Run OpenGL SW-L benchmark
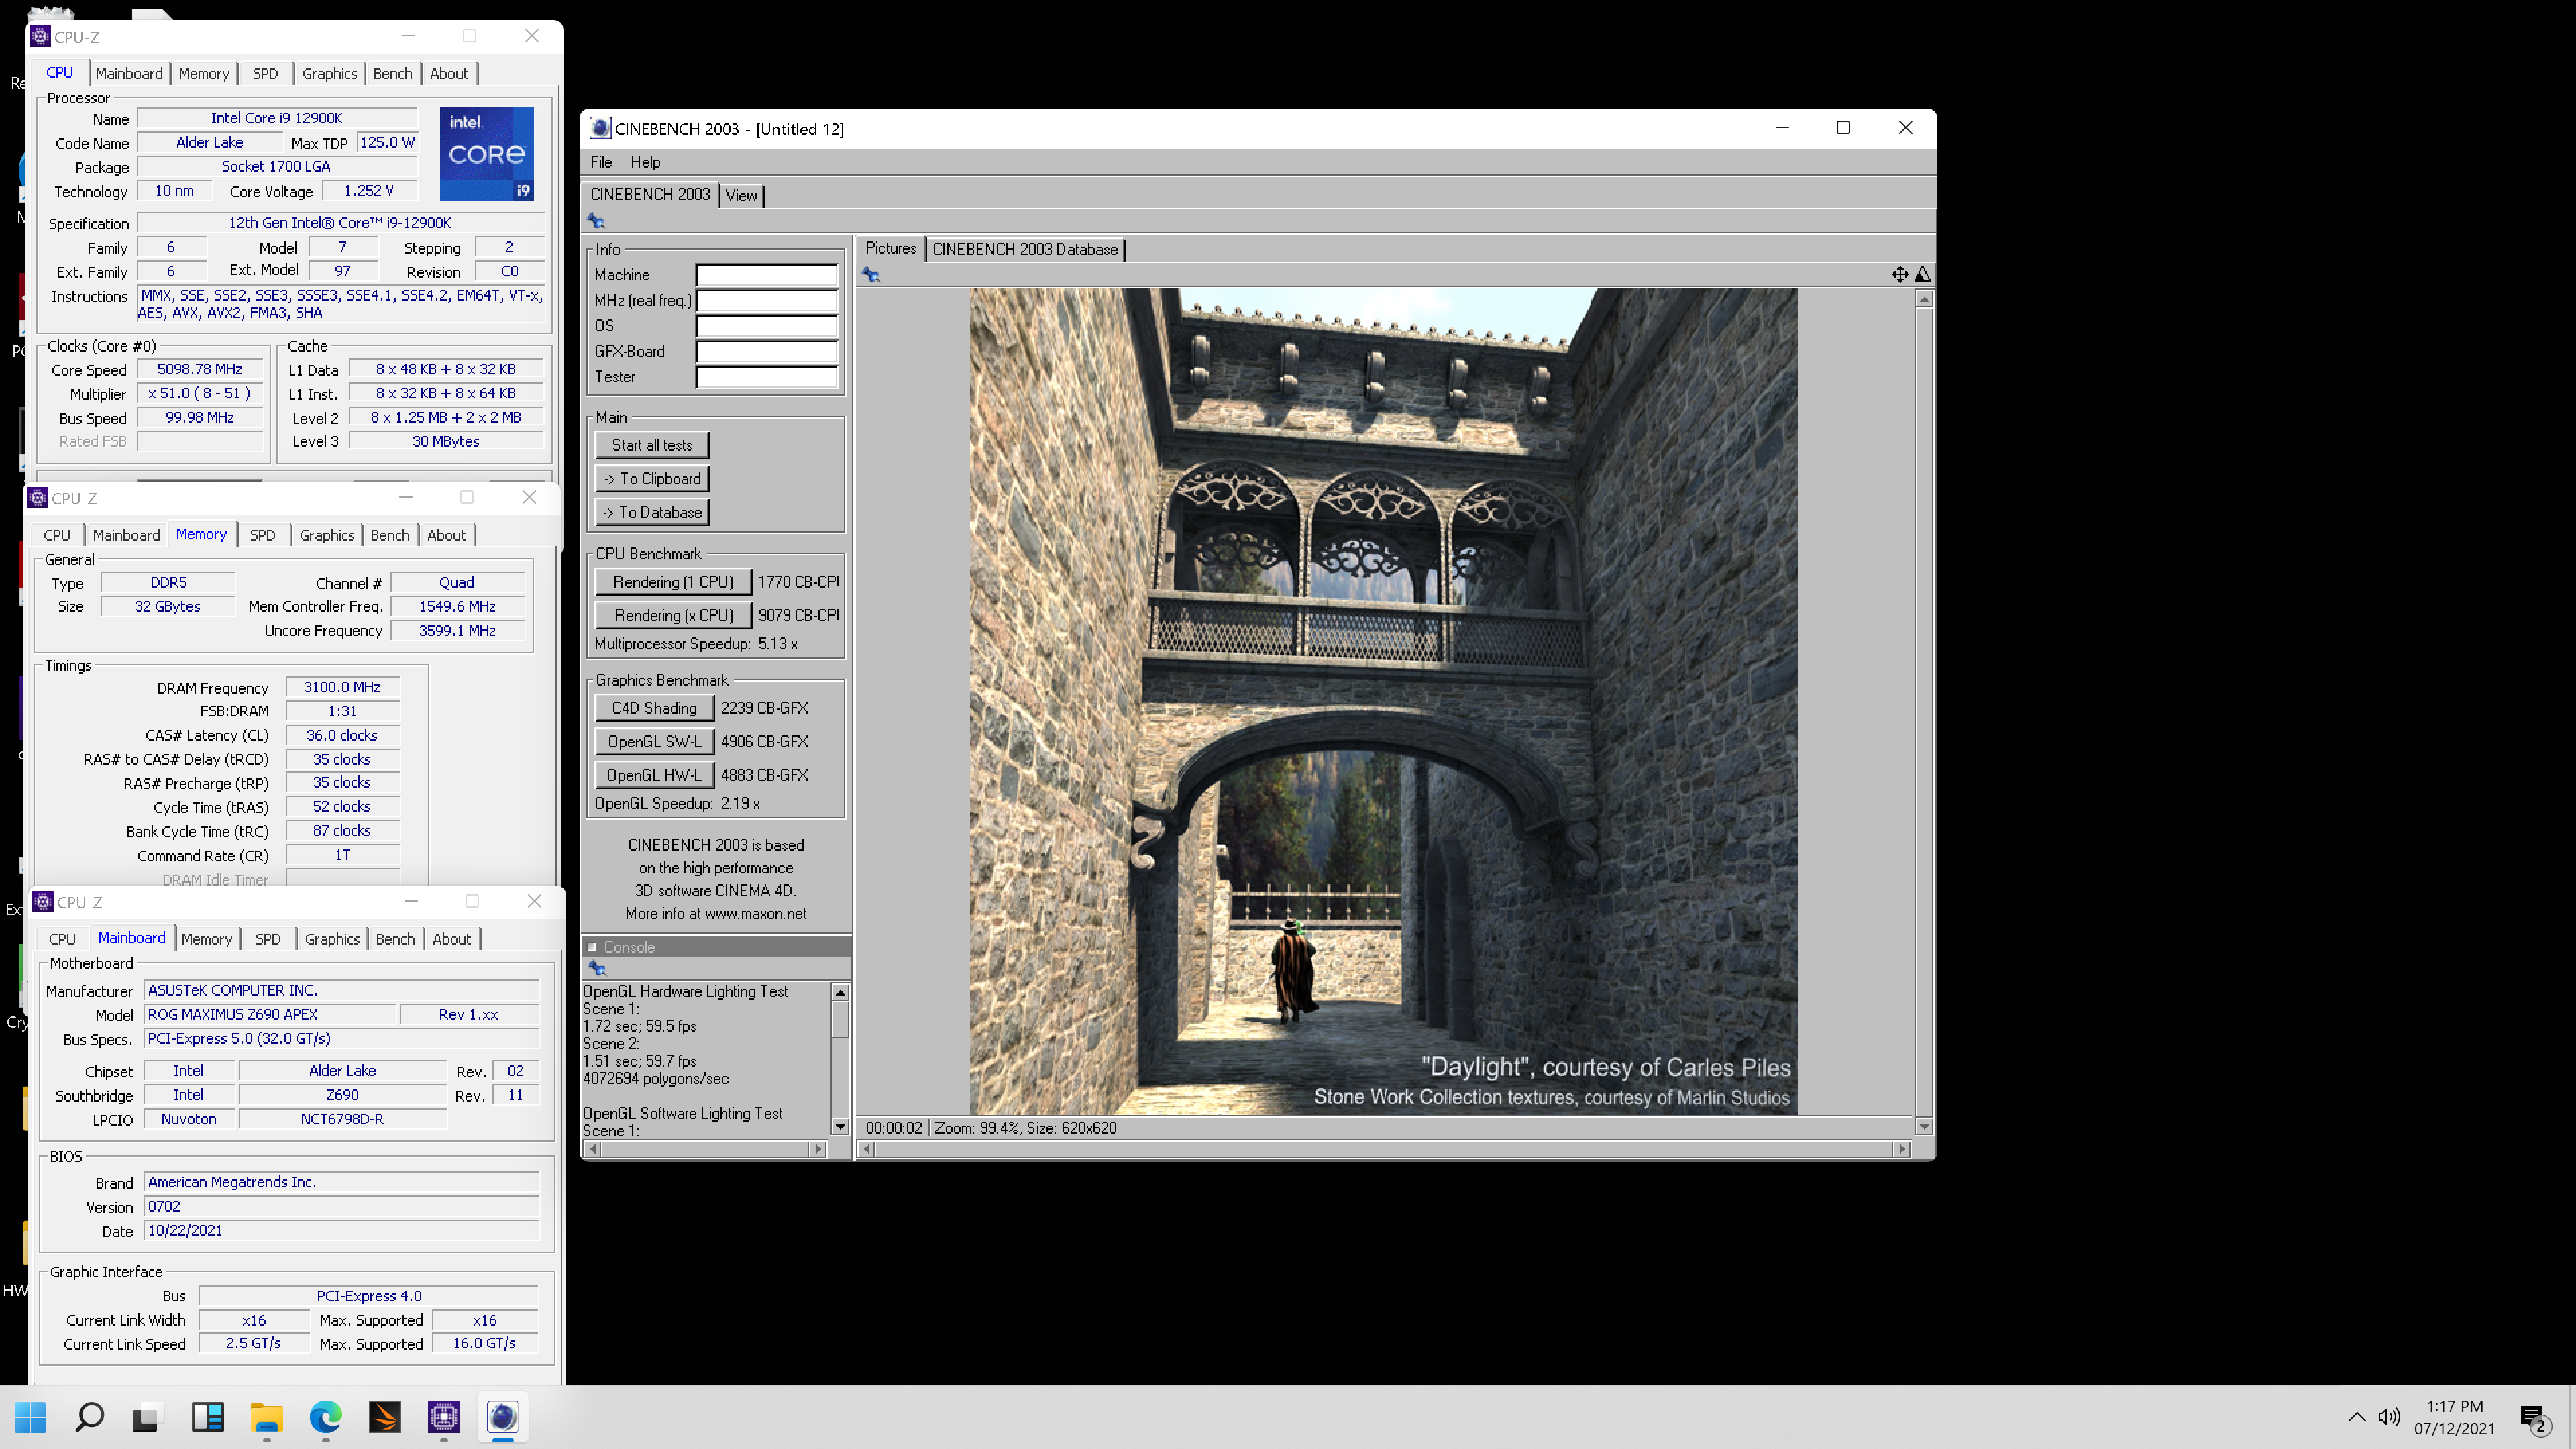 click(654, 741)
